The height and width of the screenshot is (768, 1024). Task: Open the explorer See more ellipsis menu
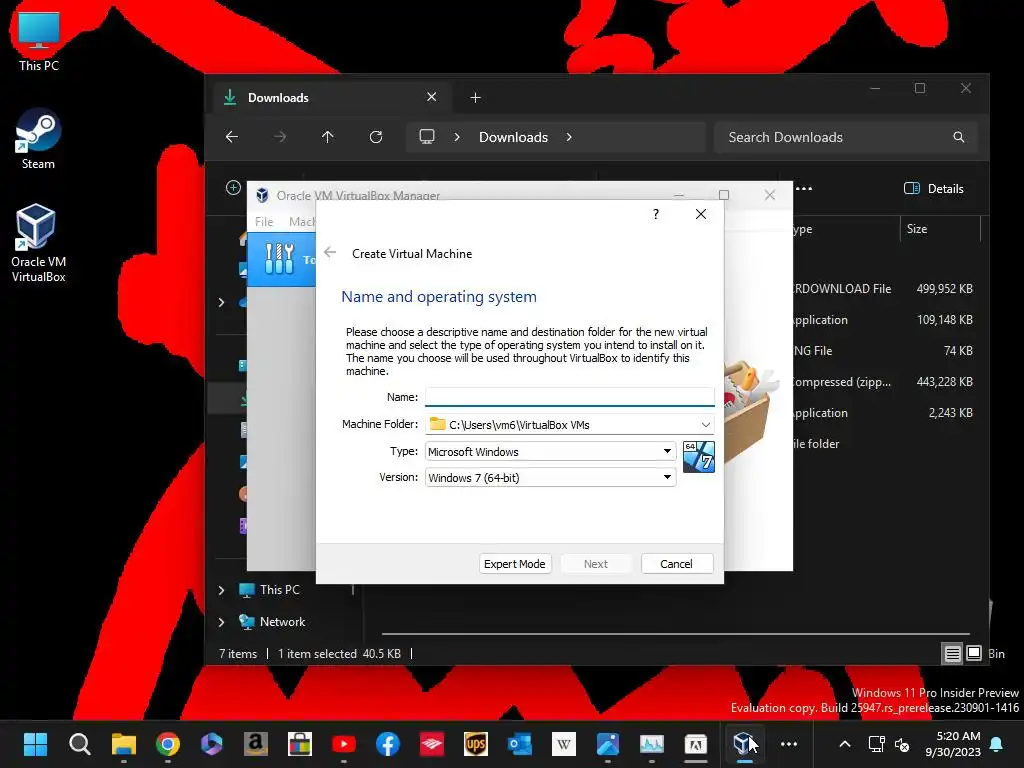805,189
